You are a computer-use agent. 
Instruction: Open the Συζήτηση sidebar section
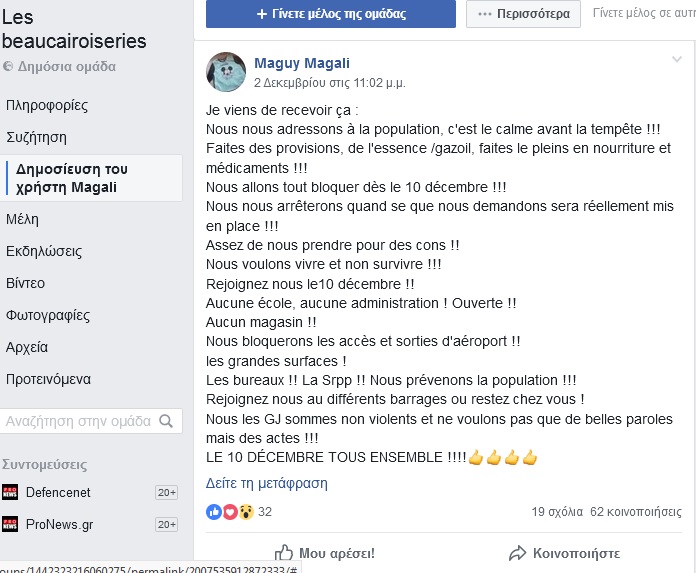pyautogui.click(x=36, y=137)
